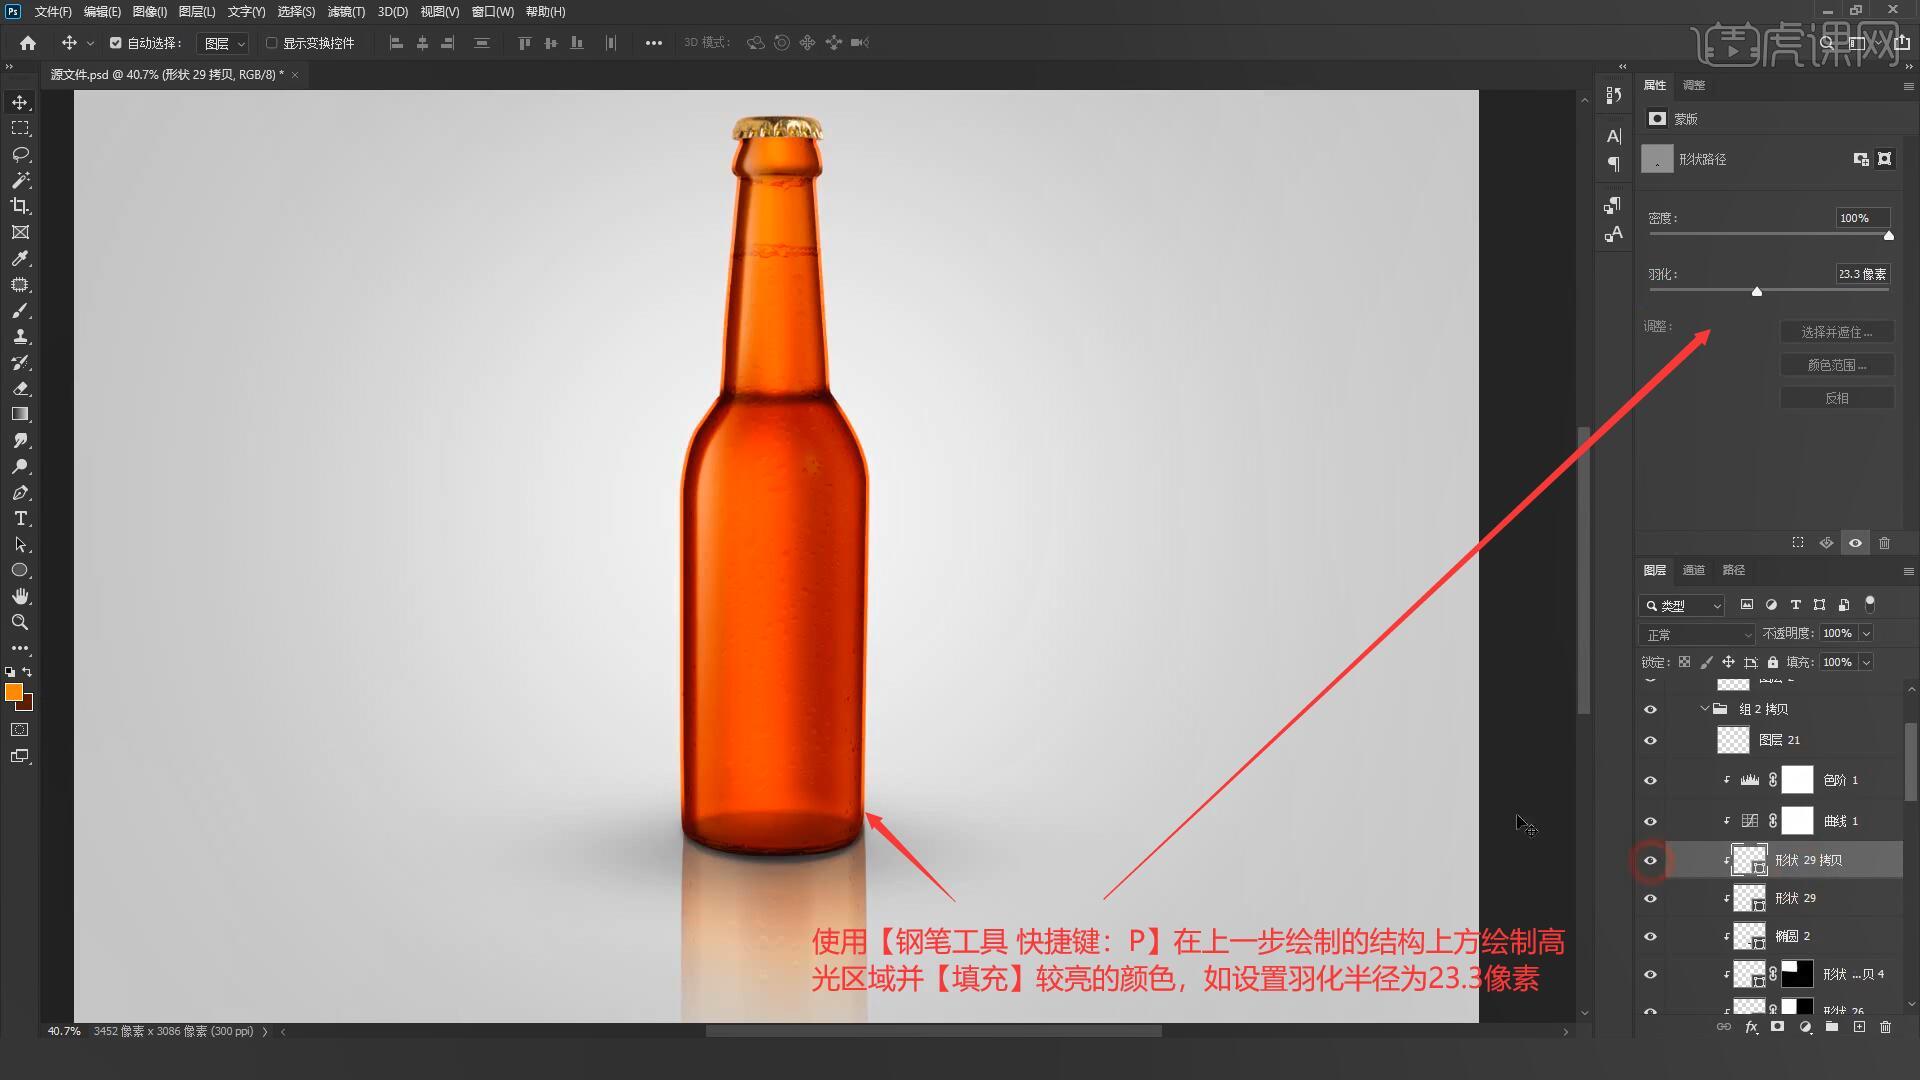Hide the 形状 29 拷贝 layer
The image size is (1920, 1080).
[1651, 860]
